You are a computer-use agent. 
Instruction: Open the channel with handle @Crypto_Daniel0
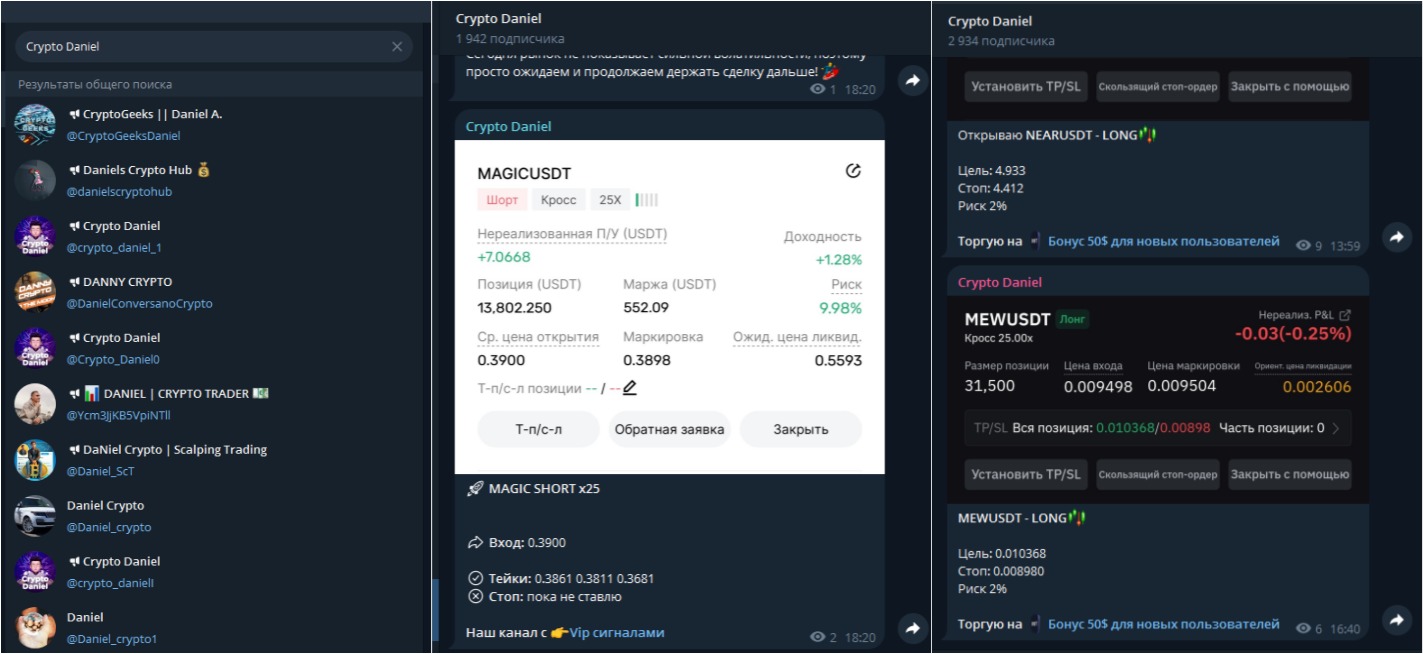point(214,348)
